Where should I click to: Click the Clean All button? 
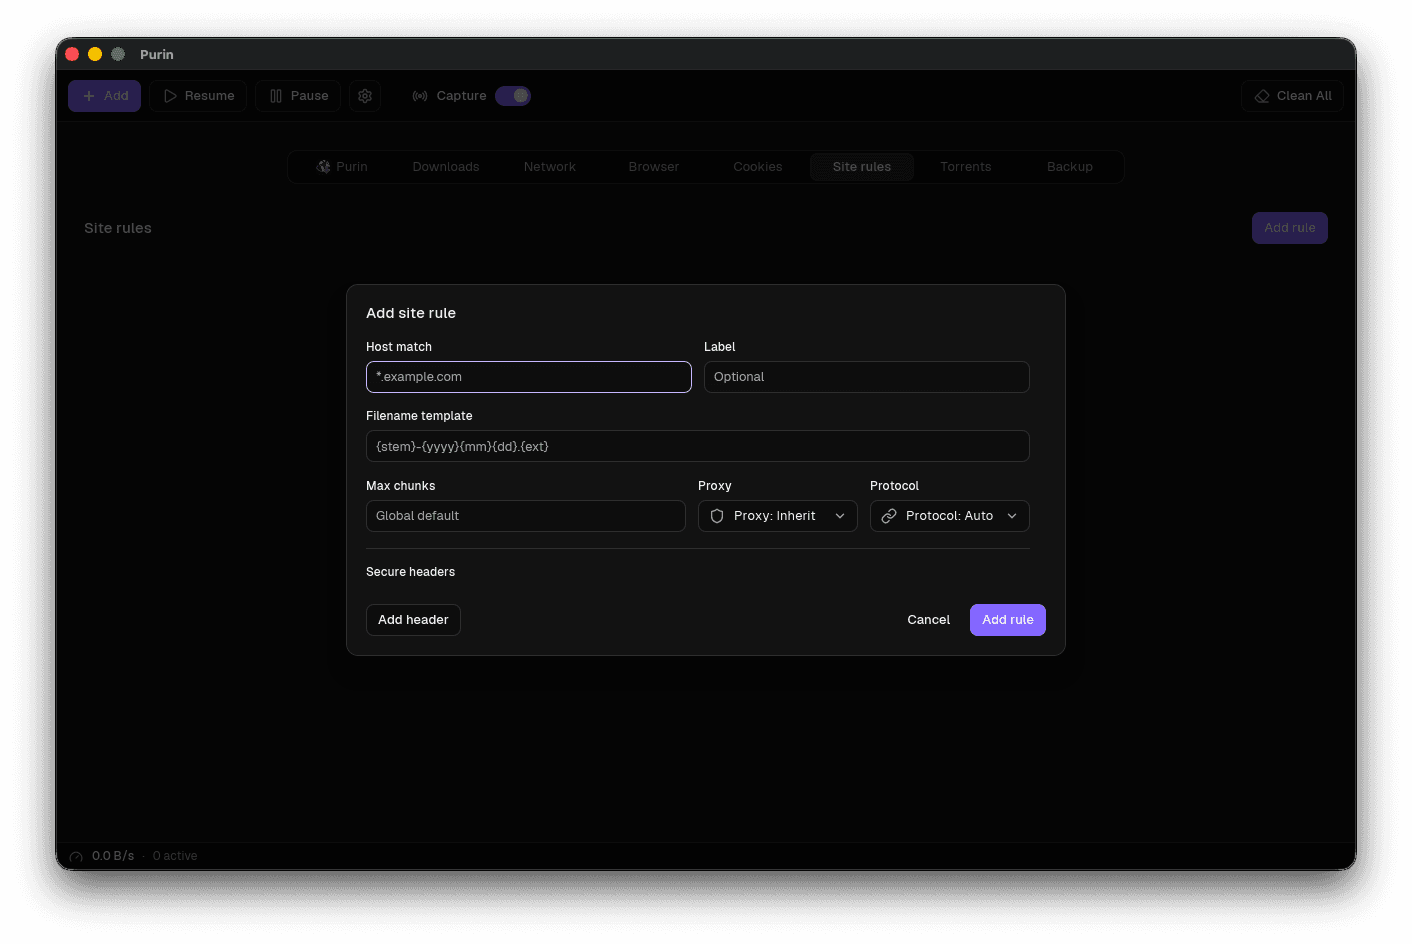point(1292,96)
